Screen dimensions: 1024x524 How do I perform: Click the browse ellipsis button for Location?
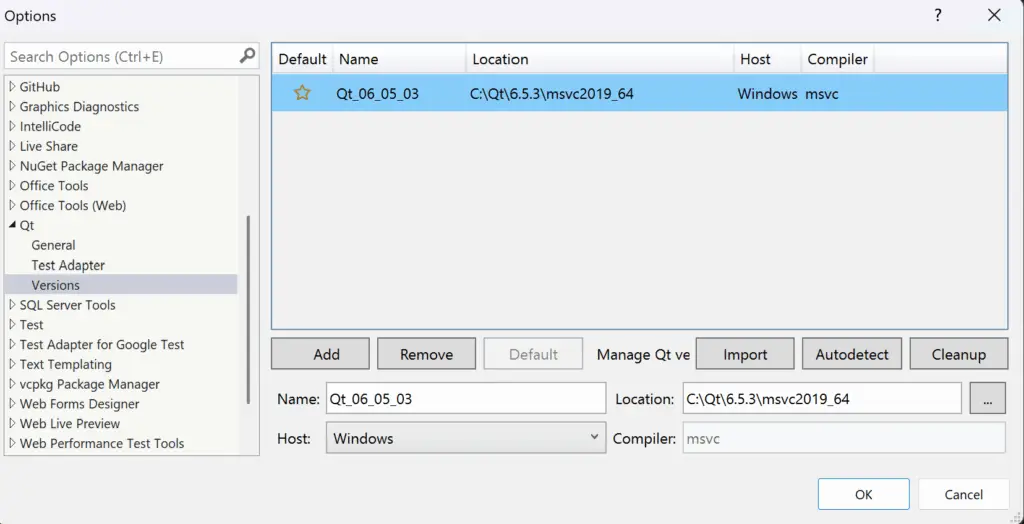pyautogui.click(x=987, y=398)
